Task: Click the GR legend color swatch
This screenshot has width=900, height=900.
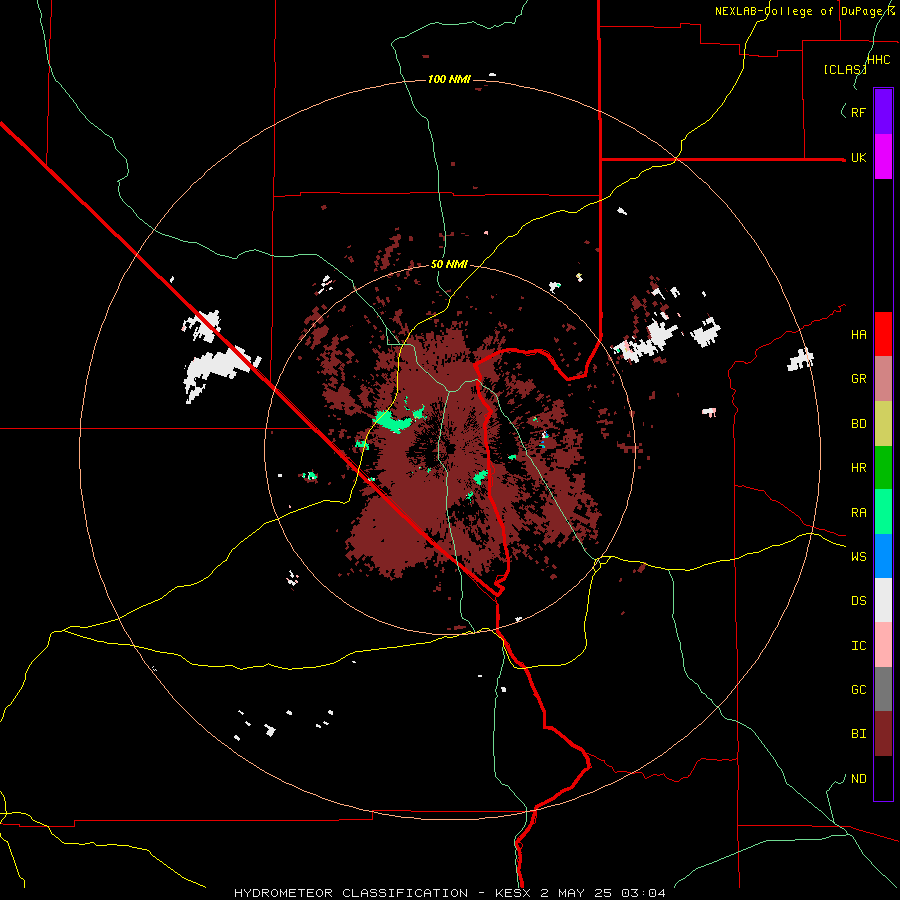Action: tap(883, 379)
